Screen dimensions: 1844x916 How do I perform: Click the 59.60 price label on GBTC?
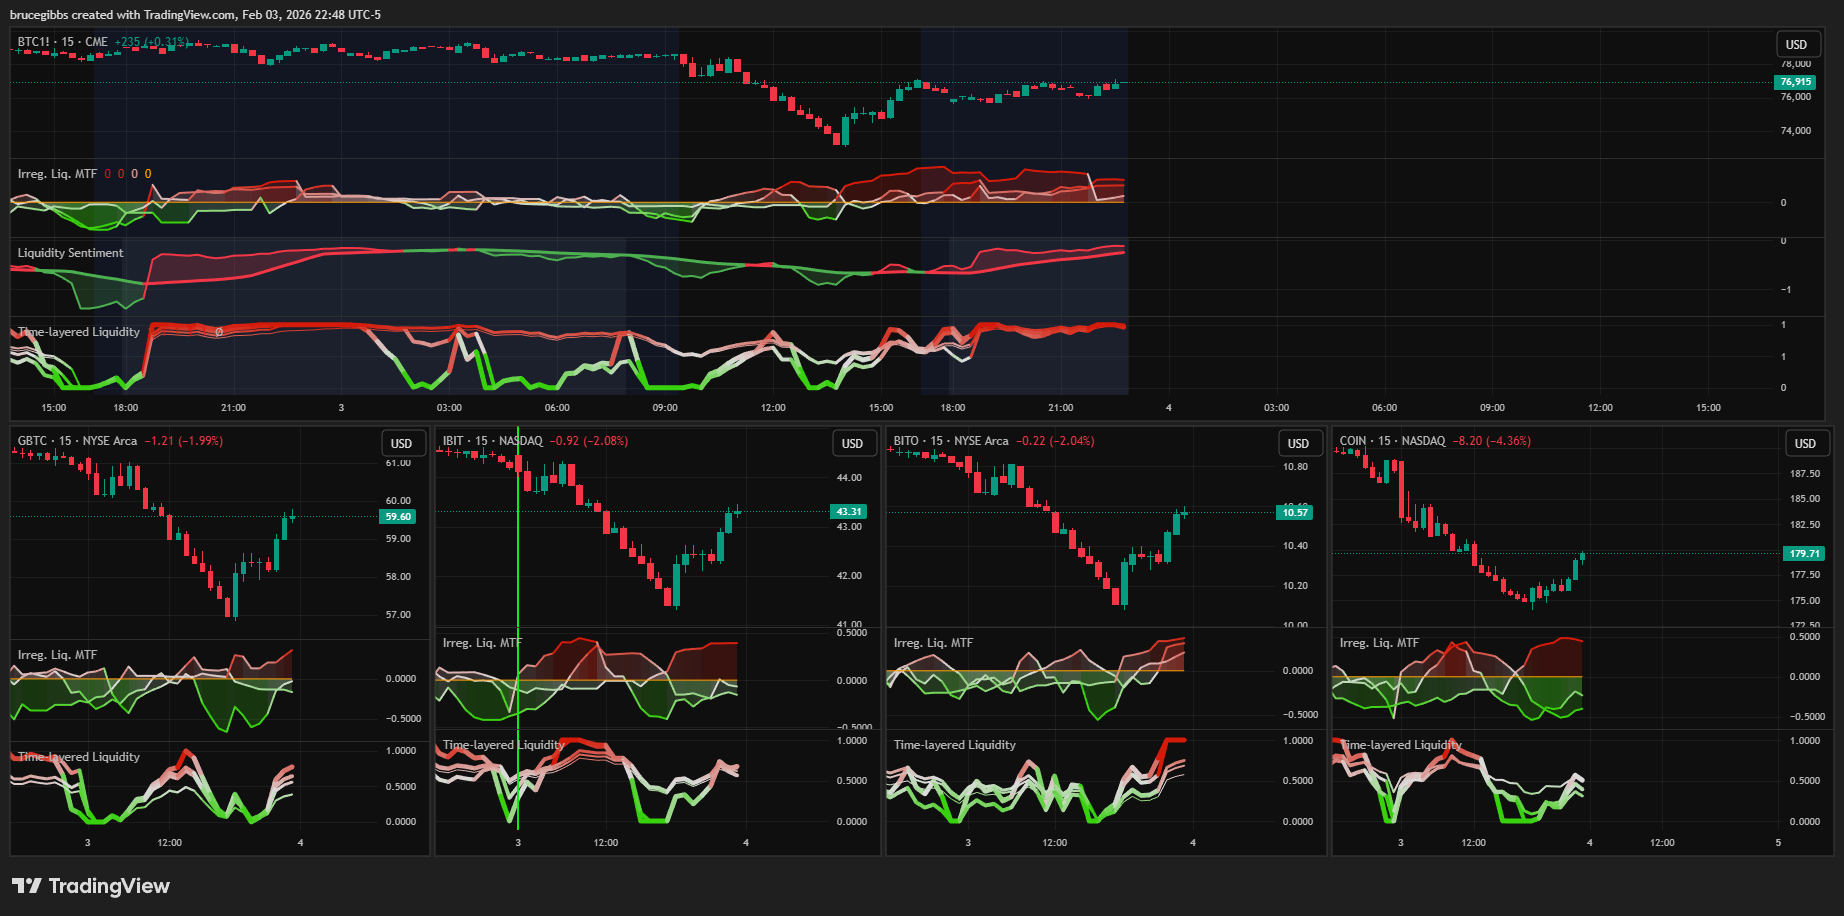coord(398,517)
